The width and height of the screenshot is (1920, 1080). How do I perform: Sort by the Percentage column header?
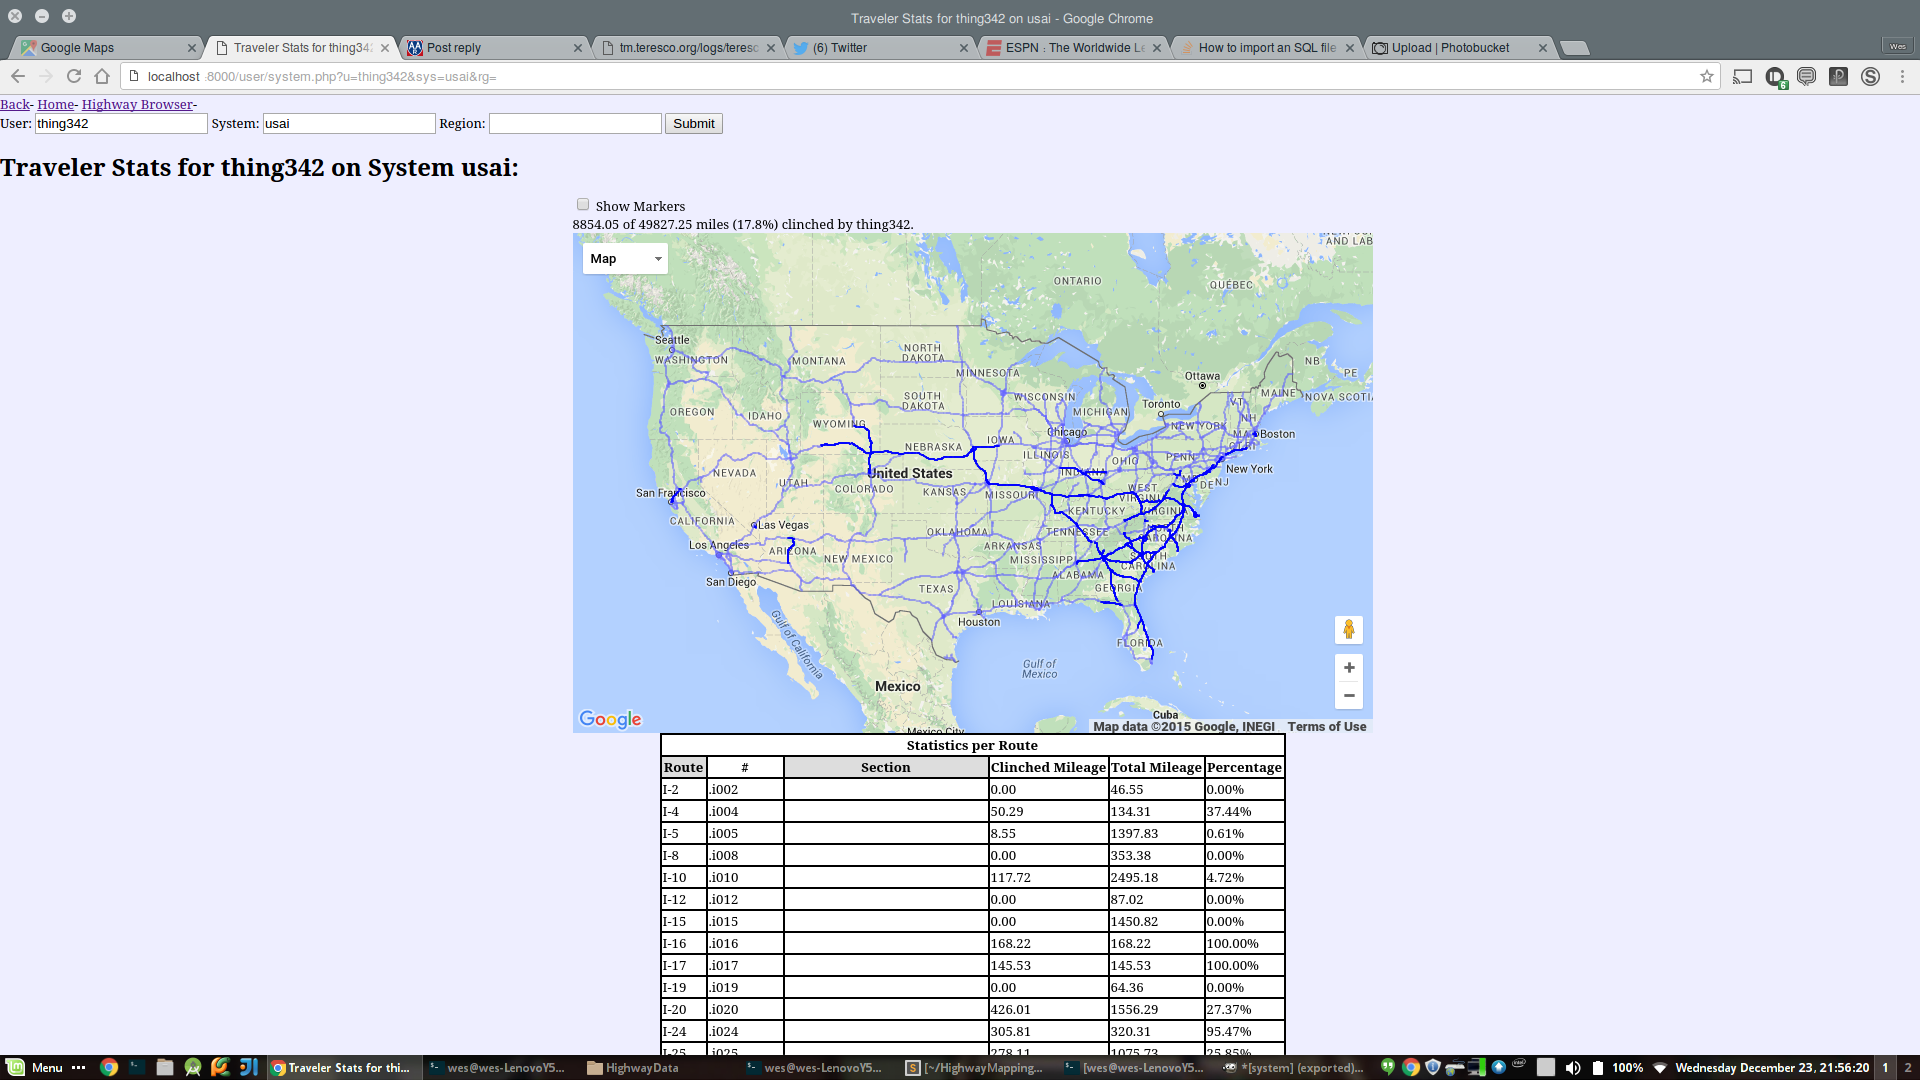pos(1244,767)
